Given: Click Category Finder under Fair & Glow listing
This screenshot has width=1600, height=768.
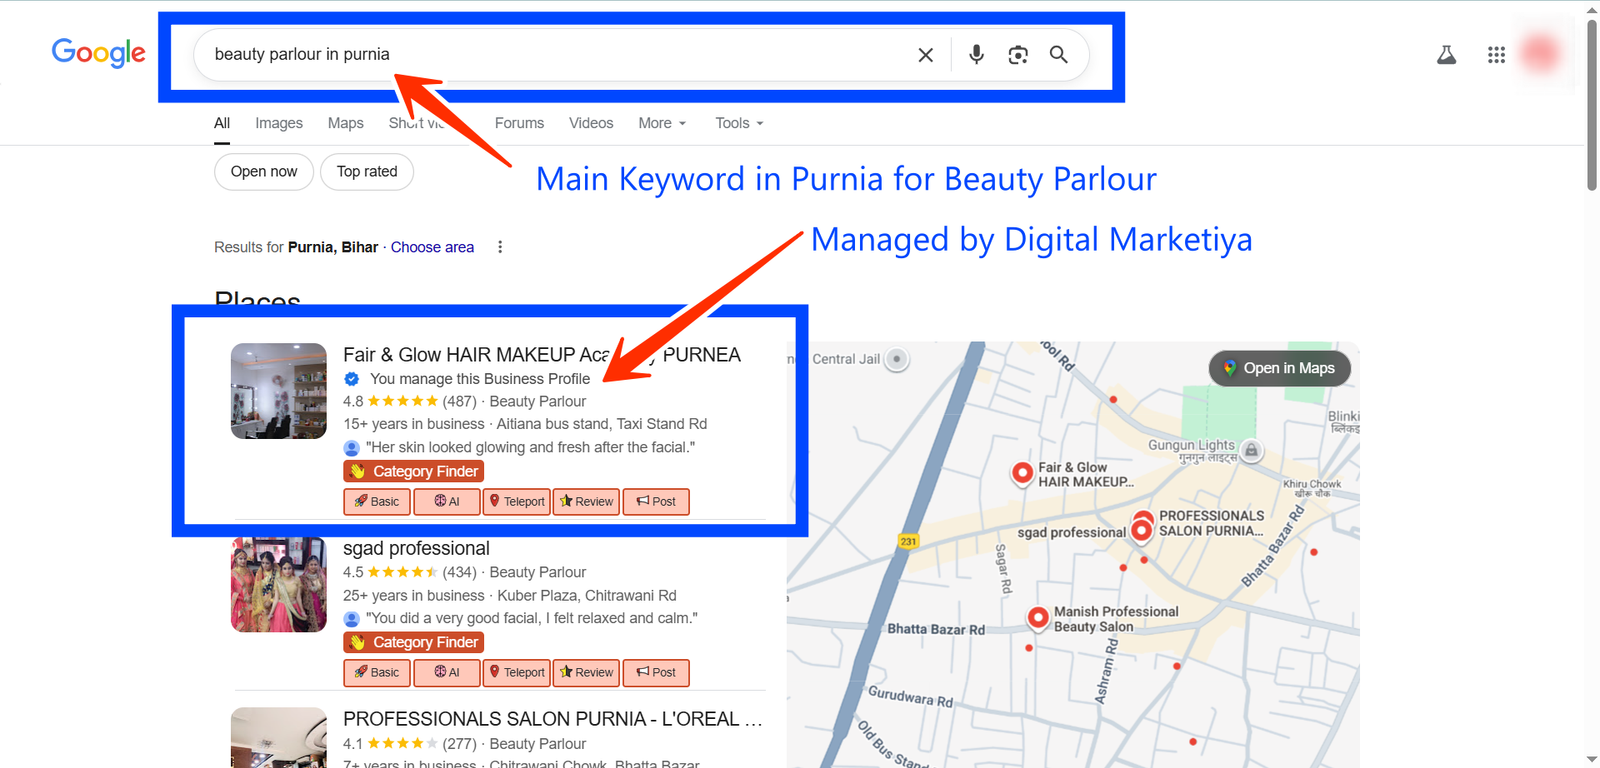Looking at the screenshot, I should (414, 472).
